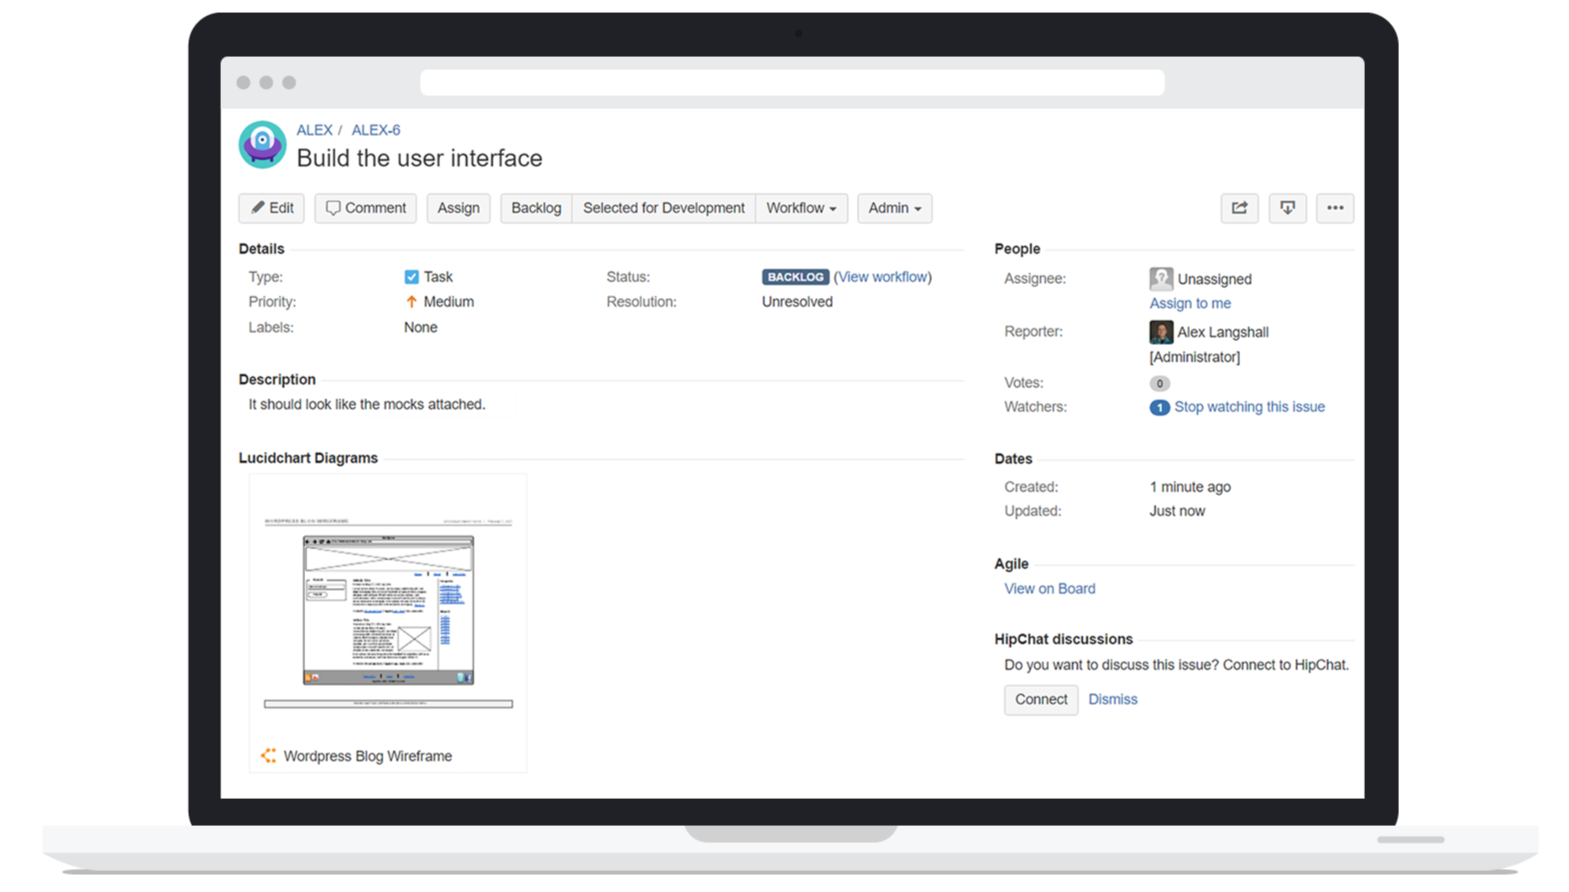The width and height of the screenshot is (1569, 892).
Task: Click the Details section heading
Action: (261, 249)
